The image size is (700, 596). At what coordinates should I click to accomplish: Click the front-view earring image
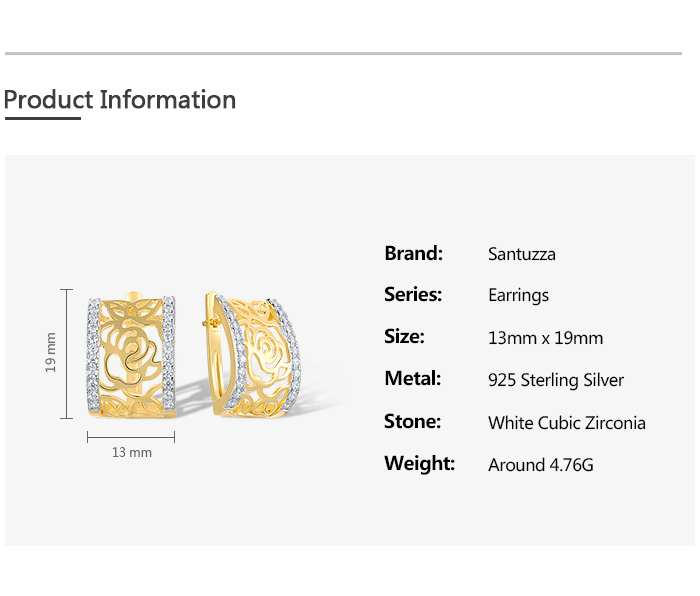(x=131, y=355)
